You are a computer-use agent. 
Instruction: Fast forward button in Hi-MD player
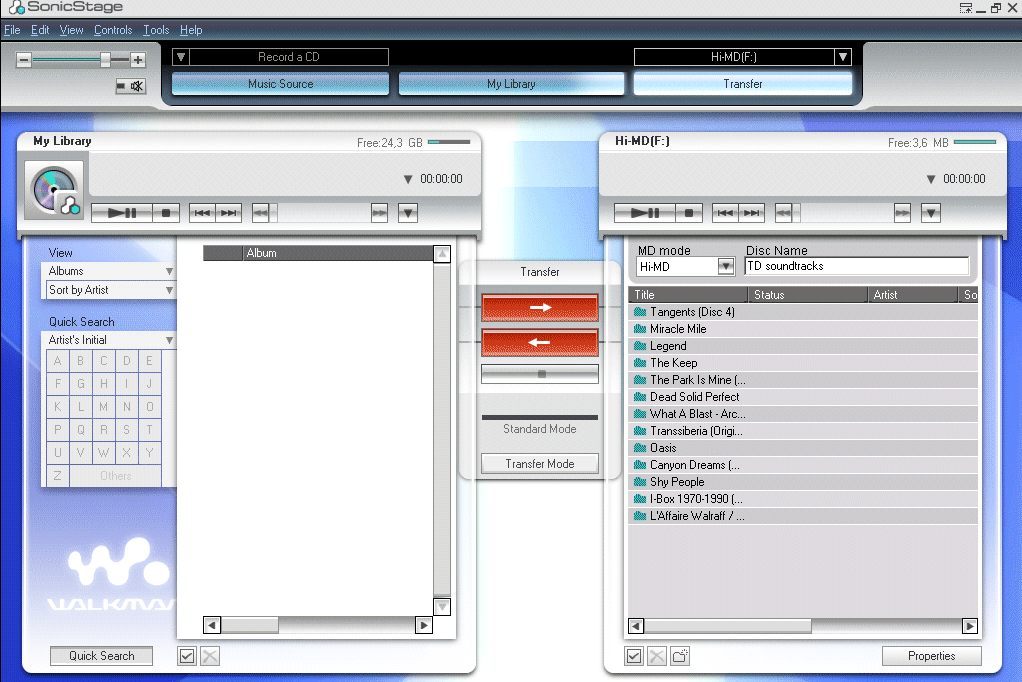[902, 213]
